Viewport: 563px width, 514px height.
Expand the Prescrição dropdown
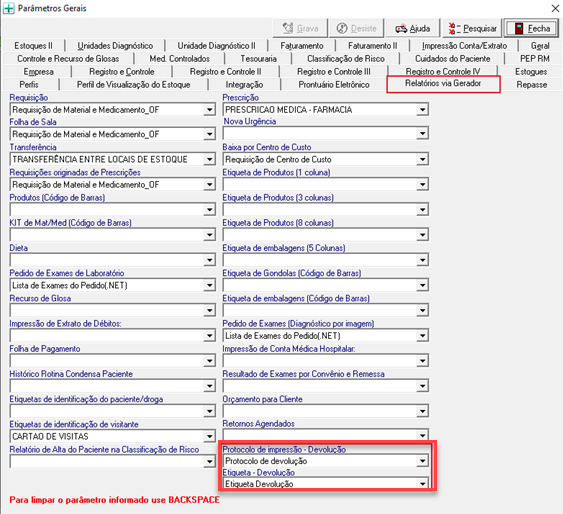422,109
